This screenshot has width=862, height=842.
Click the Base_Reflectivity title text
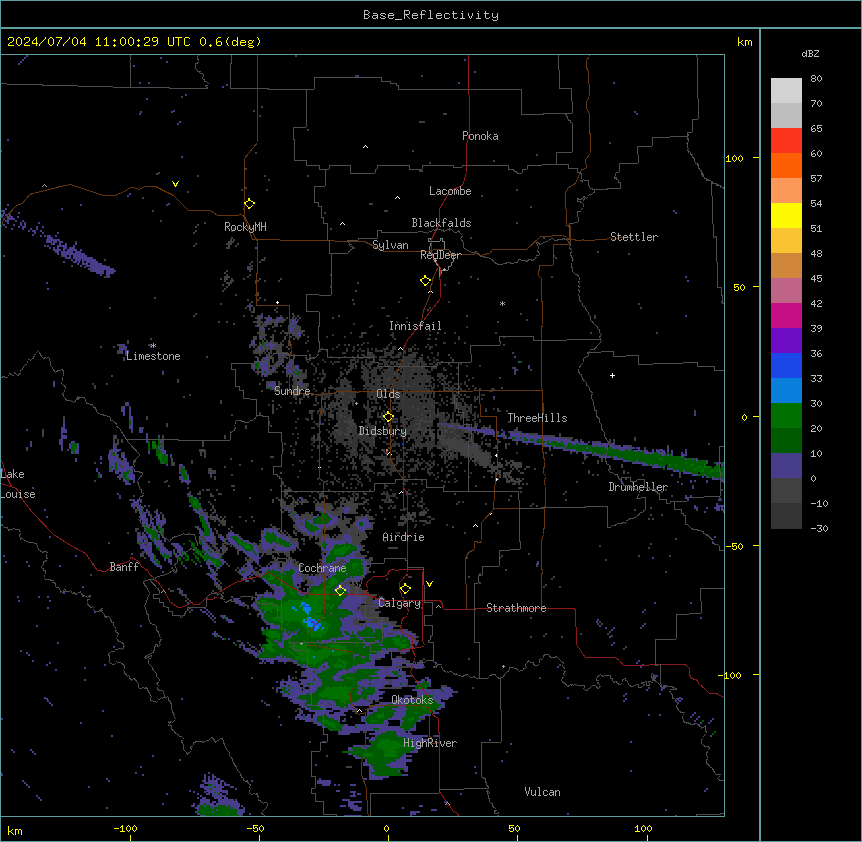431,15
